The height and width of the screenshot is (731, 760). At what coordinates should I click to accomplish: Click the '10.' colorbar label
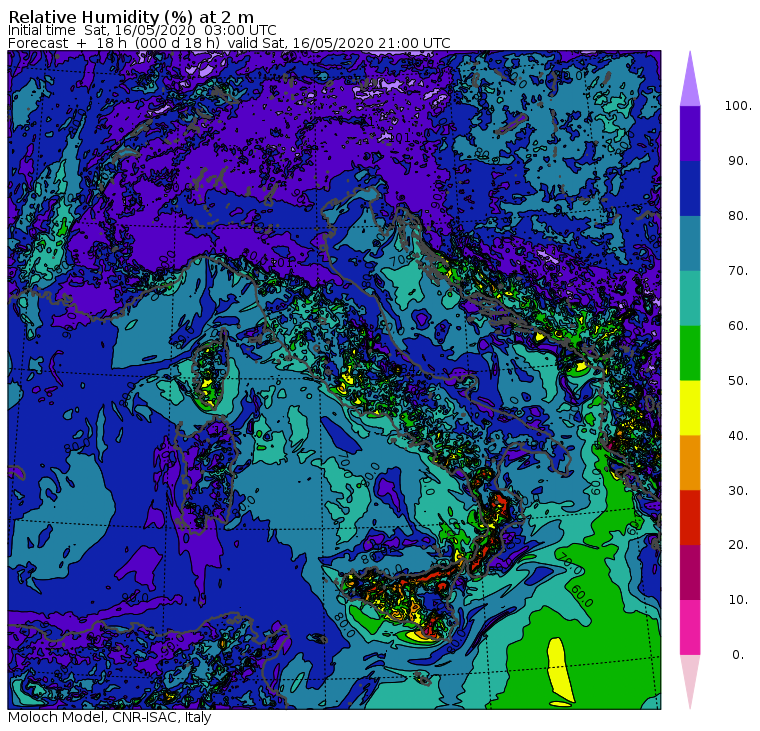point(738,600)
